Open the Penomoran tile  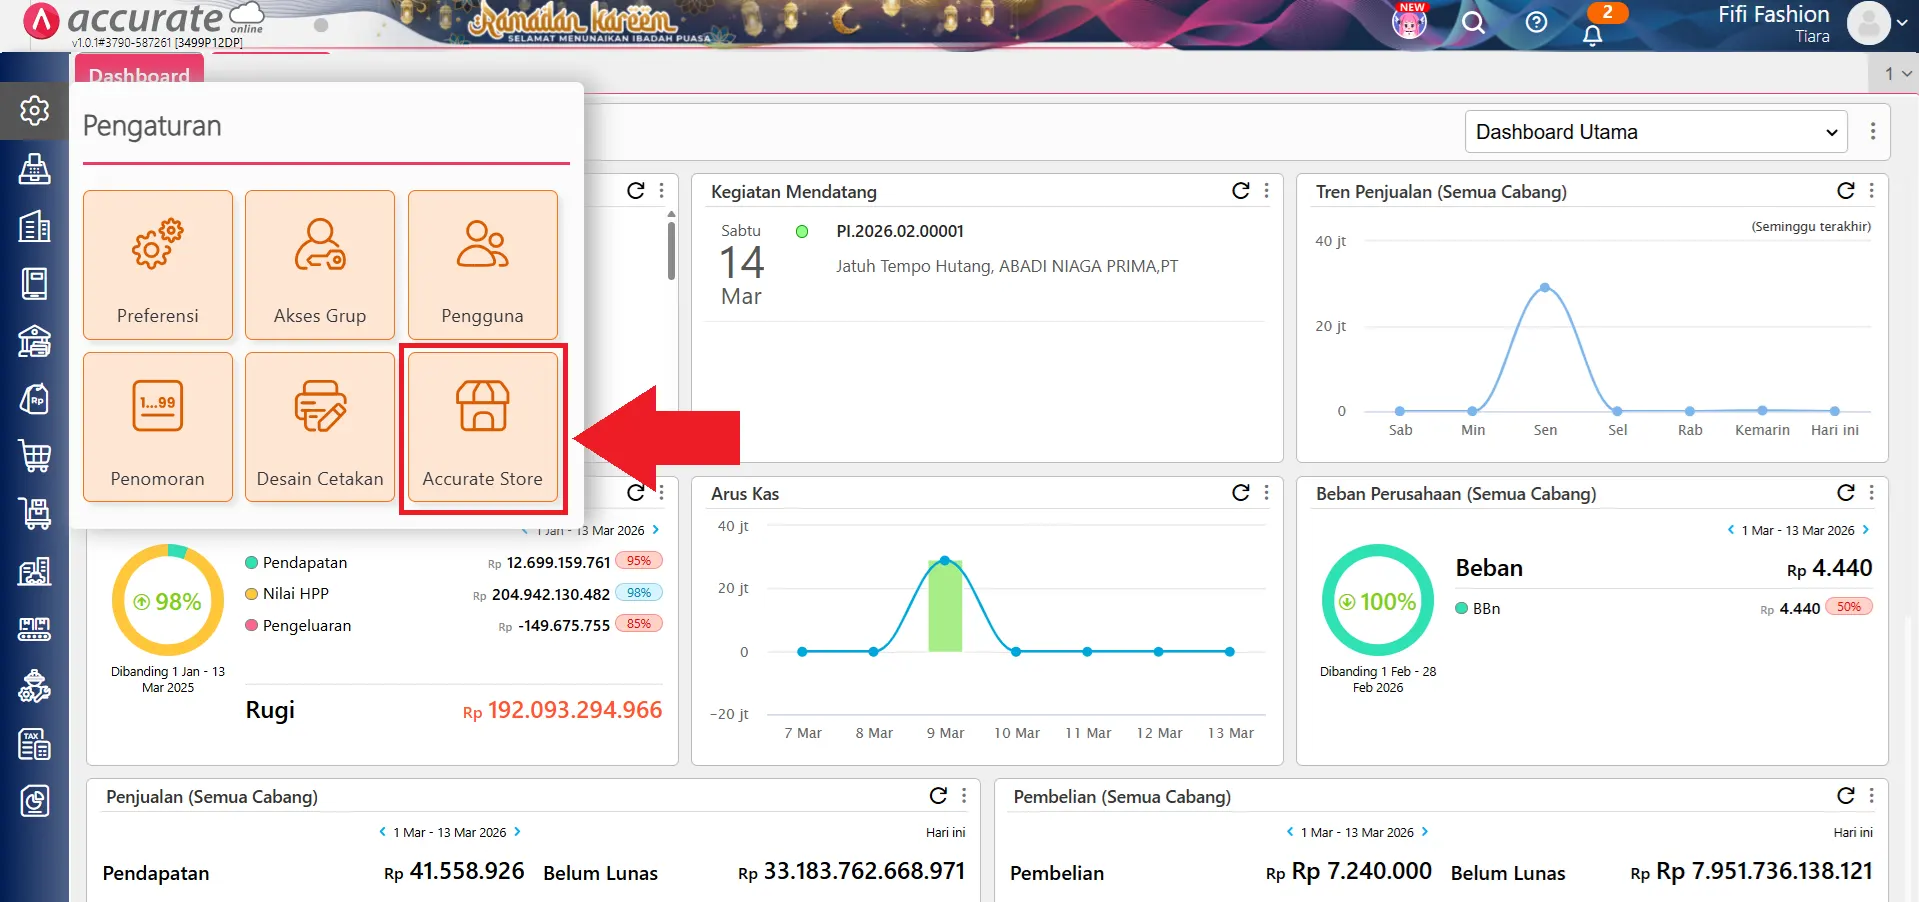coord(158,427)
